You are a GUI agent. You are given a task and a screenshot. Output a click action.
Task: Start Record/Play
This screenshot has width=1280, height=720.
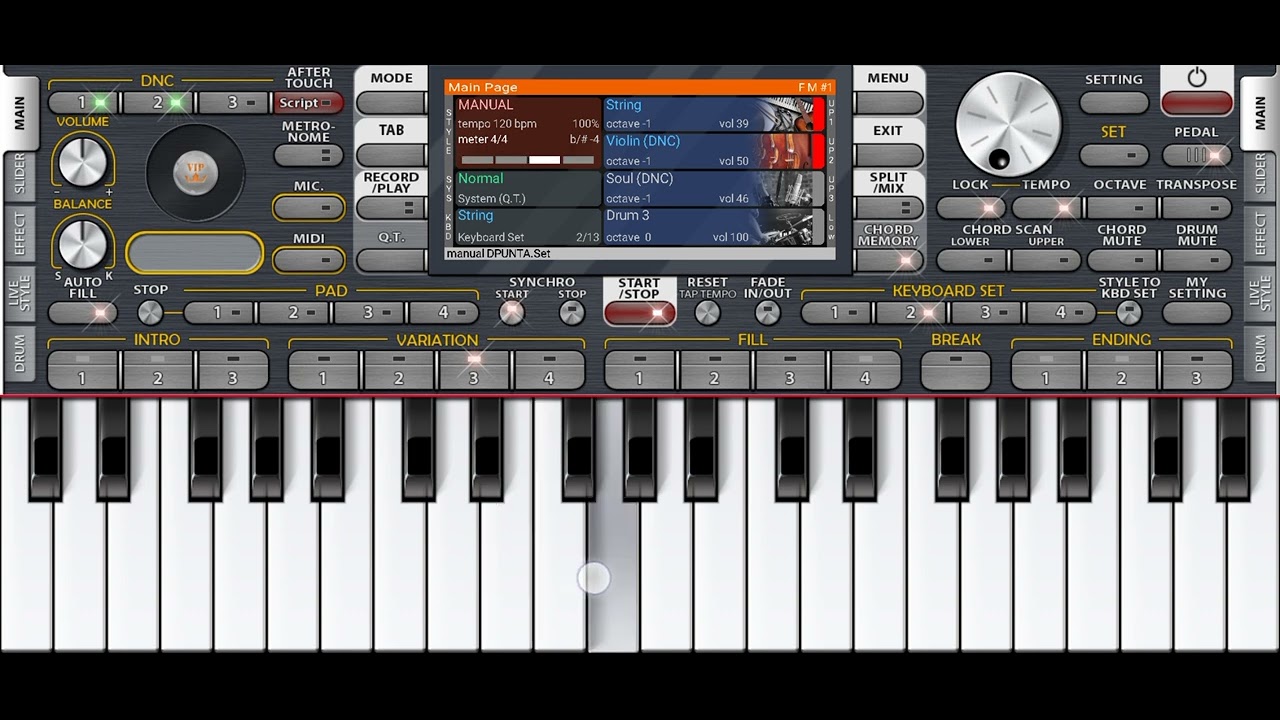(x=391, y=208)
